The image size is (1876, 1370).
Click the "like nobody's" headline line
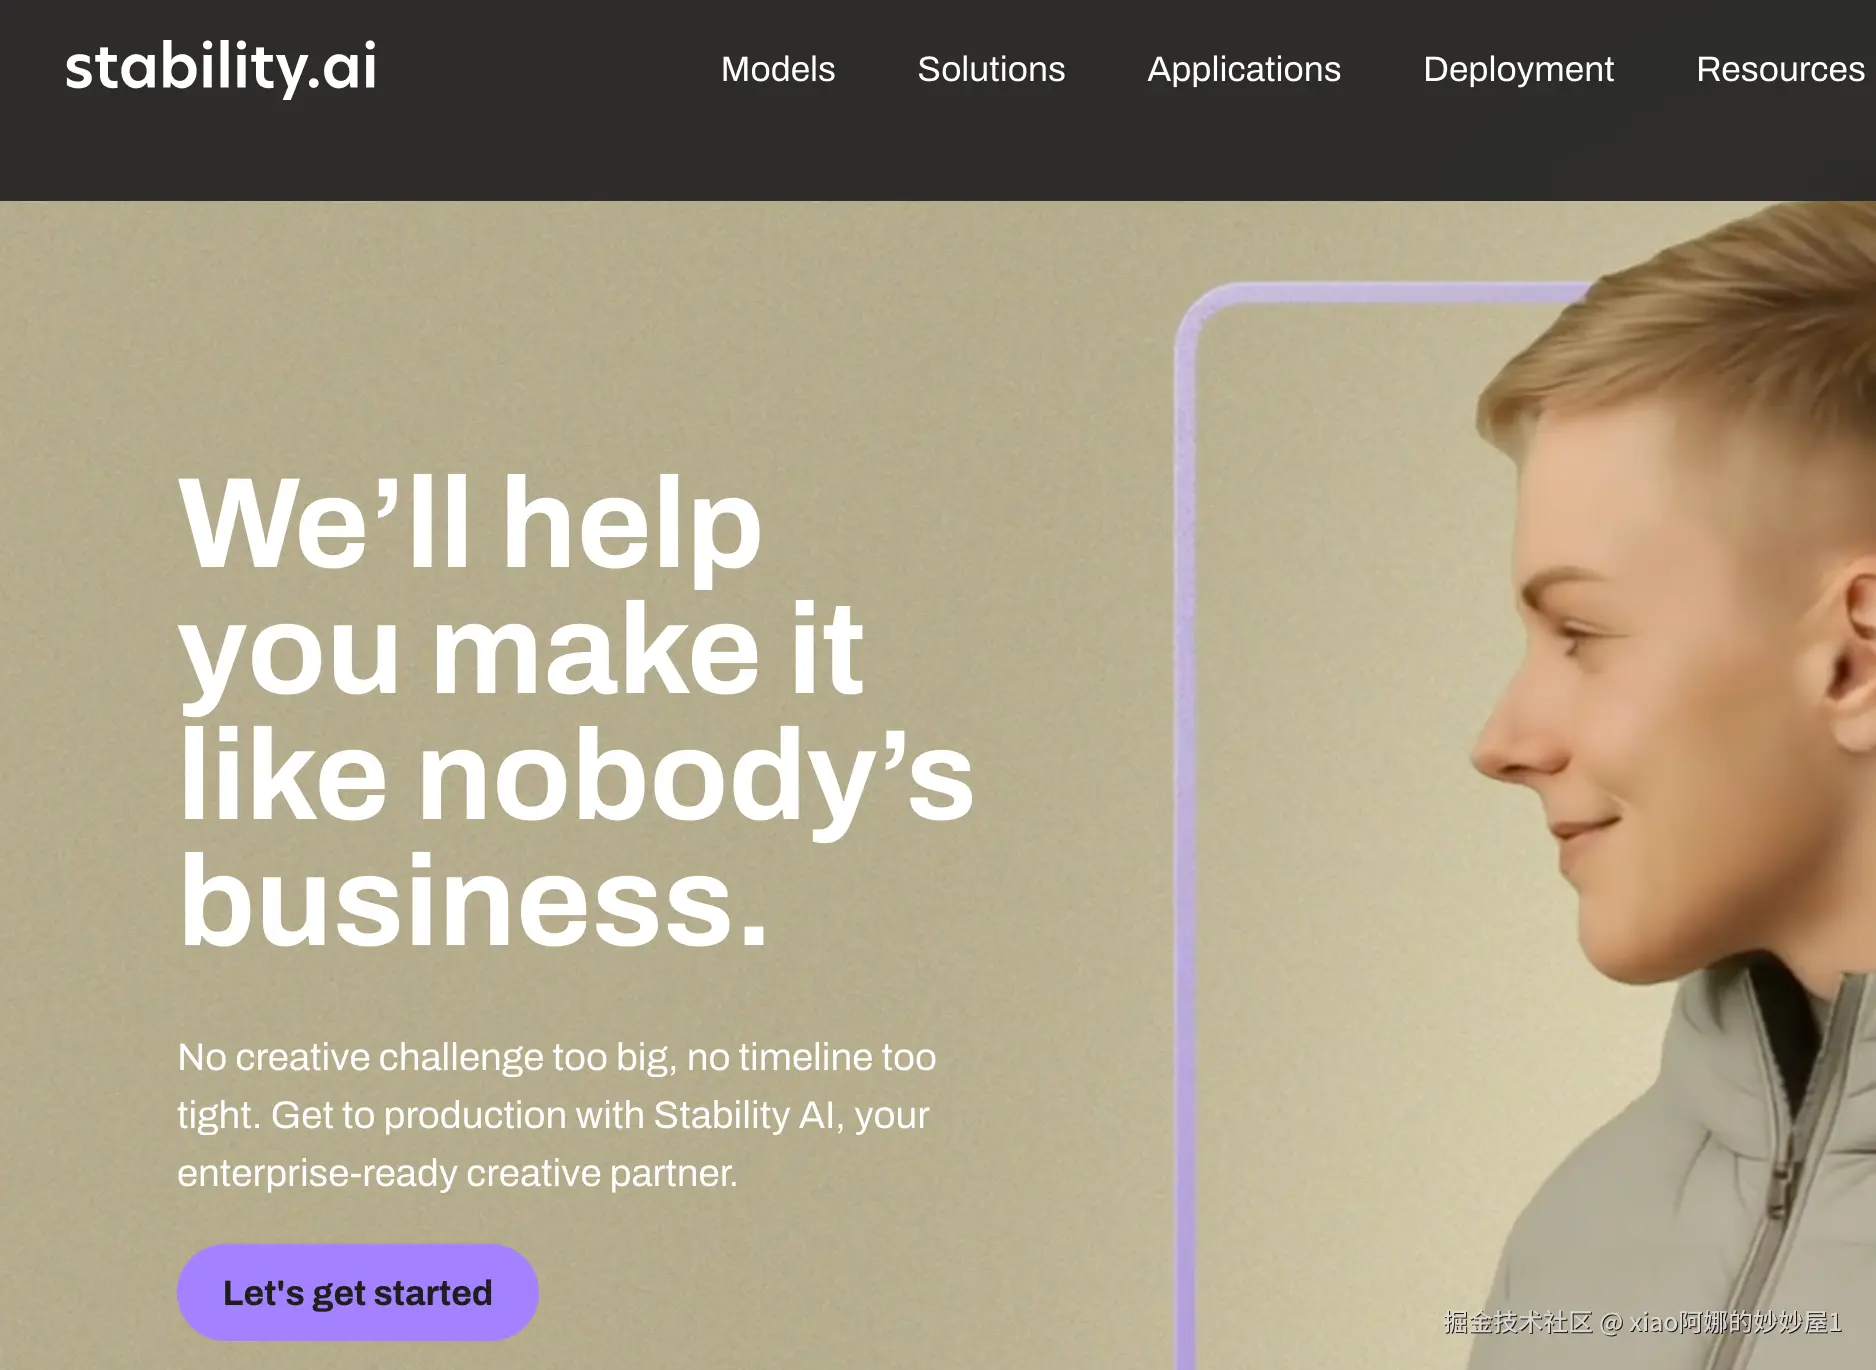(576, 777)
